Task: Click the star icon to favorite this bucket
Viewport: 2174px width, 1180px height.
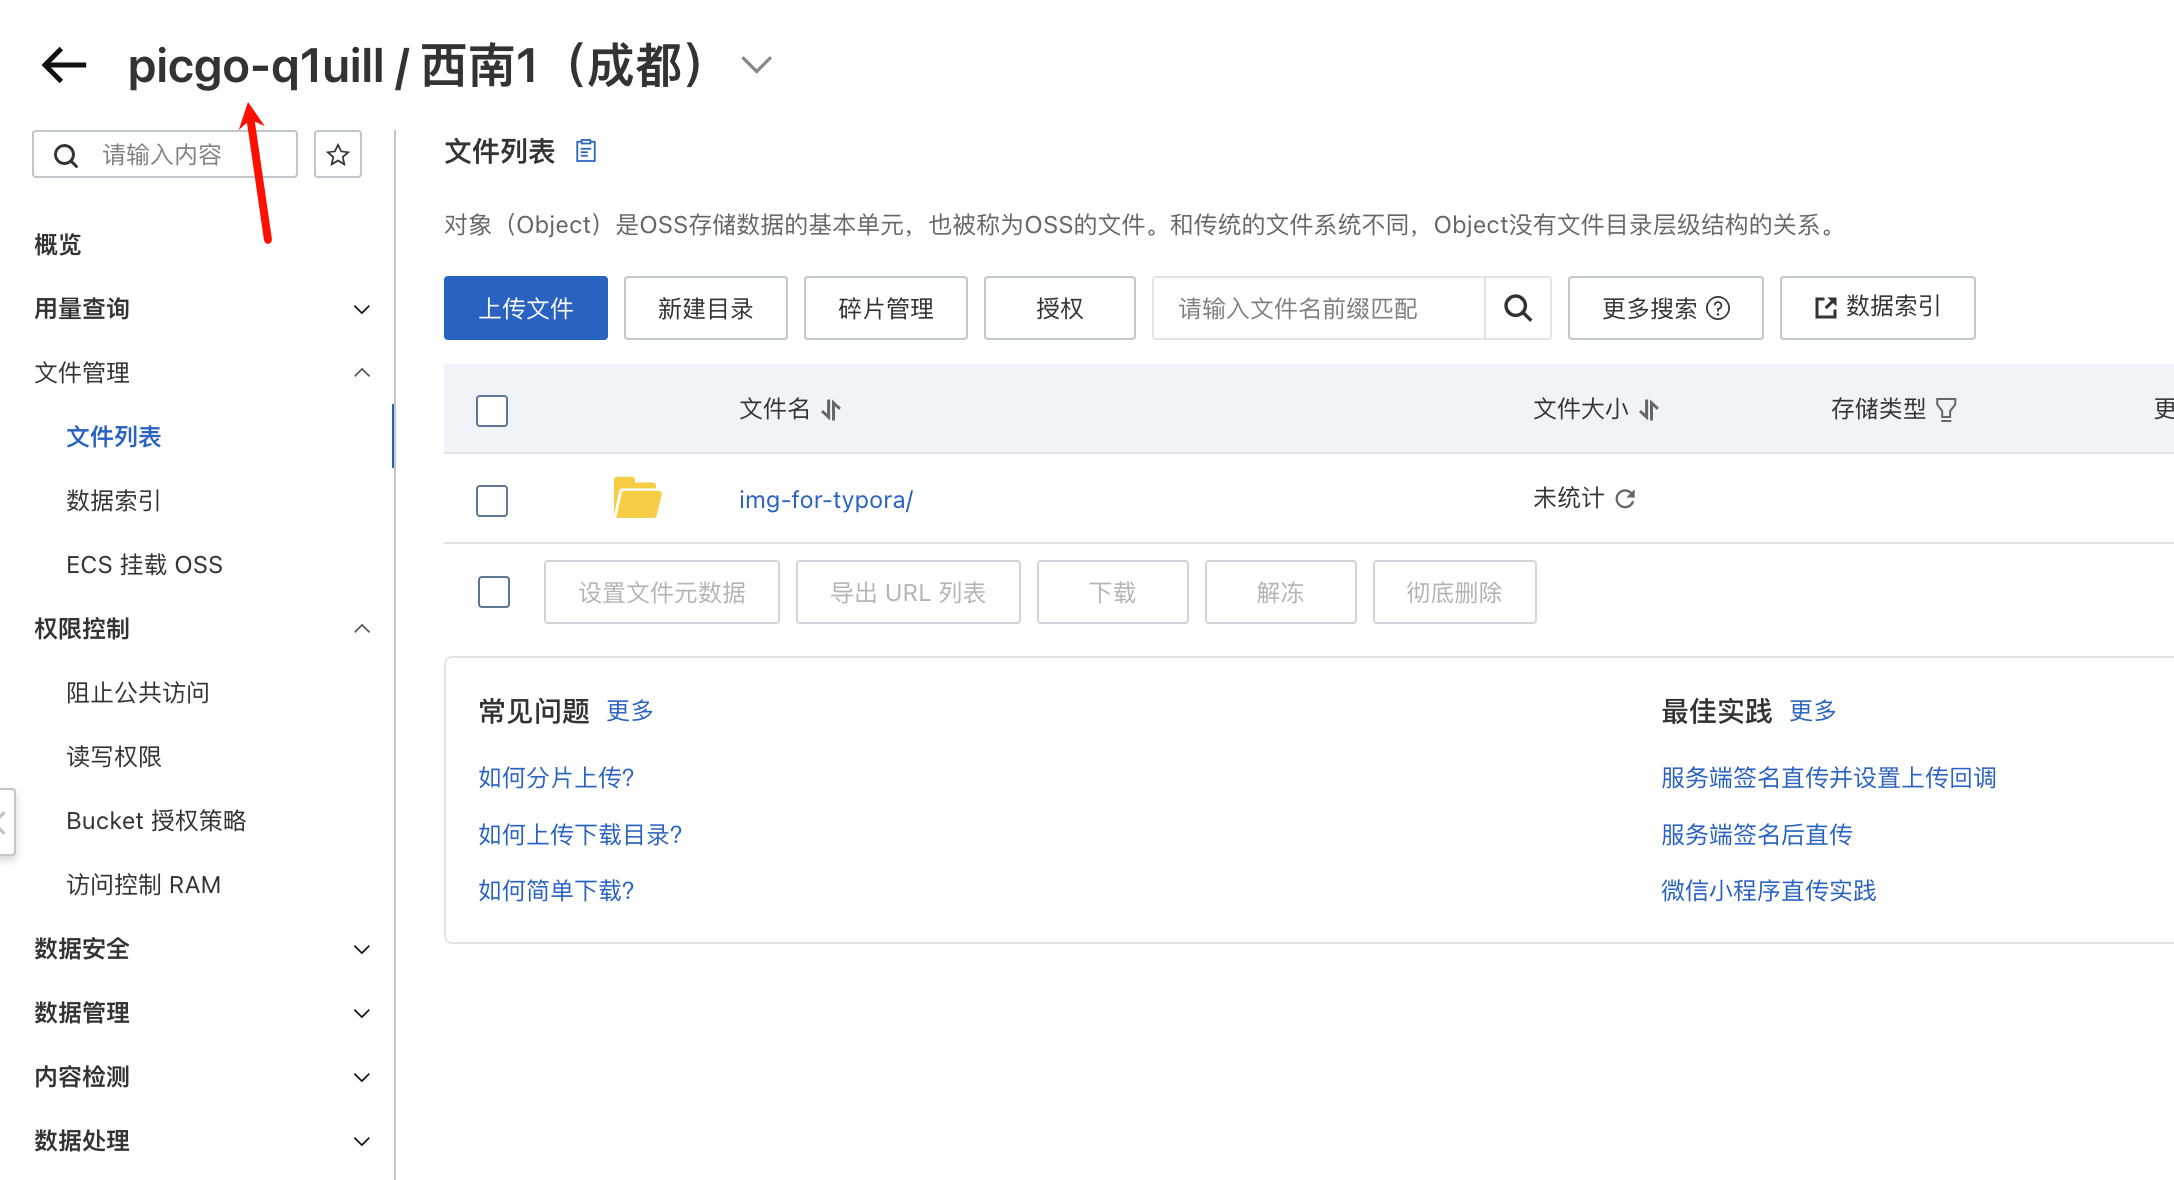Action: 337,154
